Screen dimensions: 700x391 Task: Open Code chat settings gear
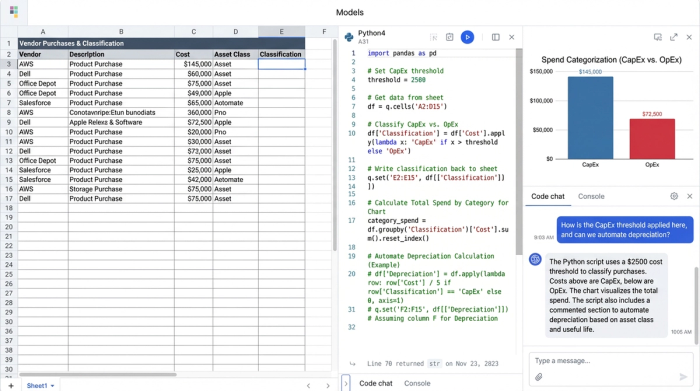(674, 196)
